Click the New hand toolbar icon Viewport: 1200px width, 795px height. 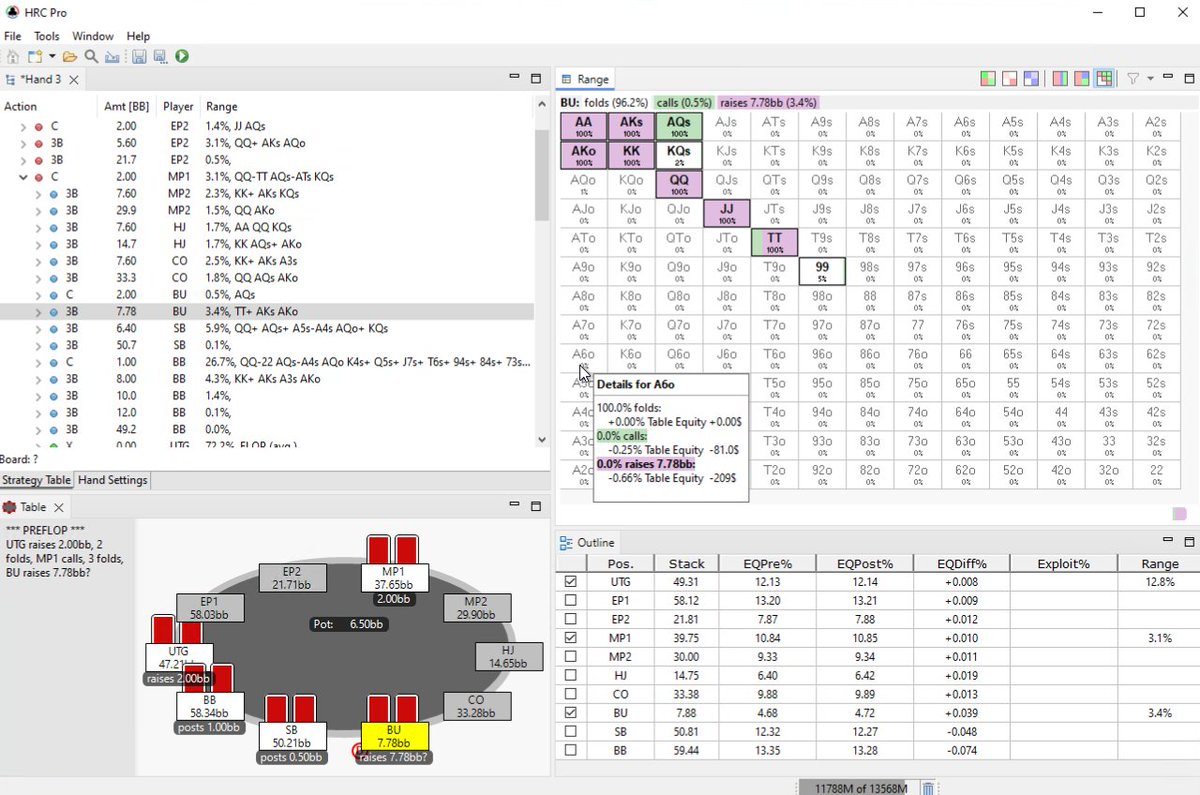click(35, 57)
